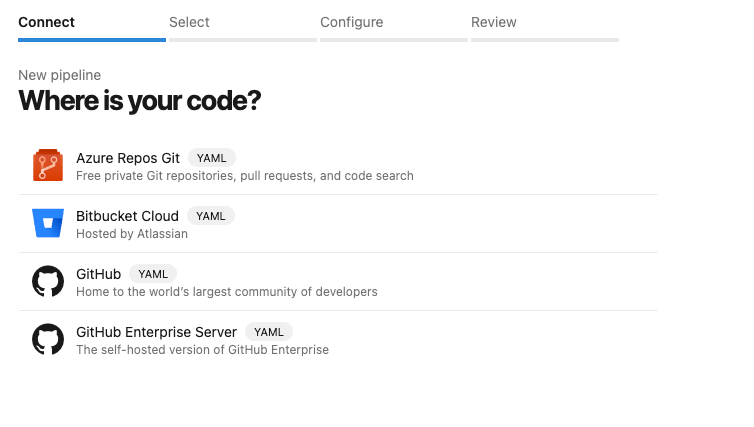The image size is (754, 427).
Task: Click 'Hosted by Atlassian' description
Action: (x=132, y=234)
